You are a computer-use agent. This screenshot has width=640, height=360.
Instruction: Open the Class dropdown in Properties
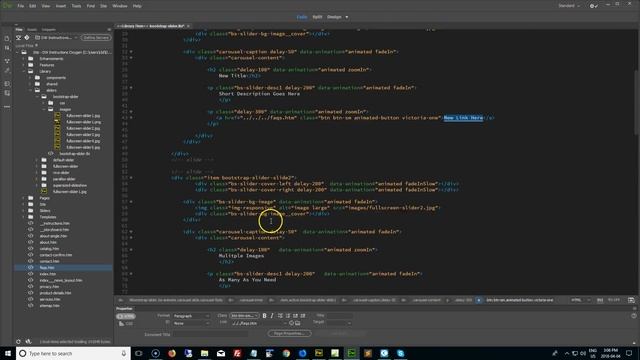(x=244, y=316)
